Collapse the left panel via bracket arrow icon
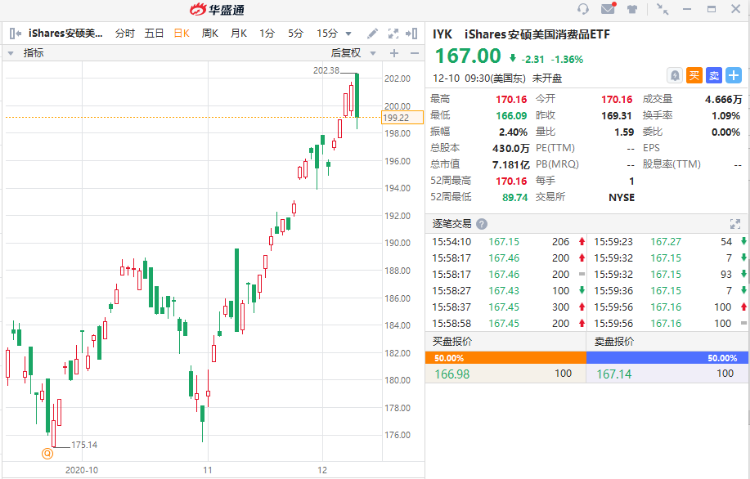 [x=15, y=33]
